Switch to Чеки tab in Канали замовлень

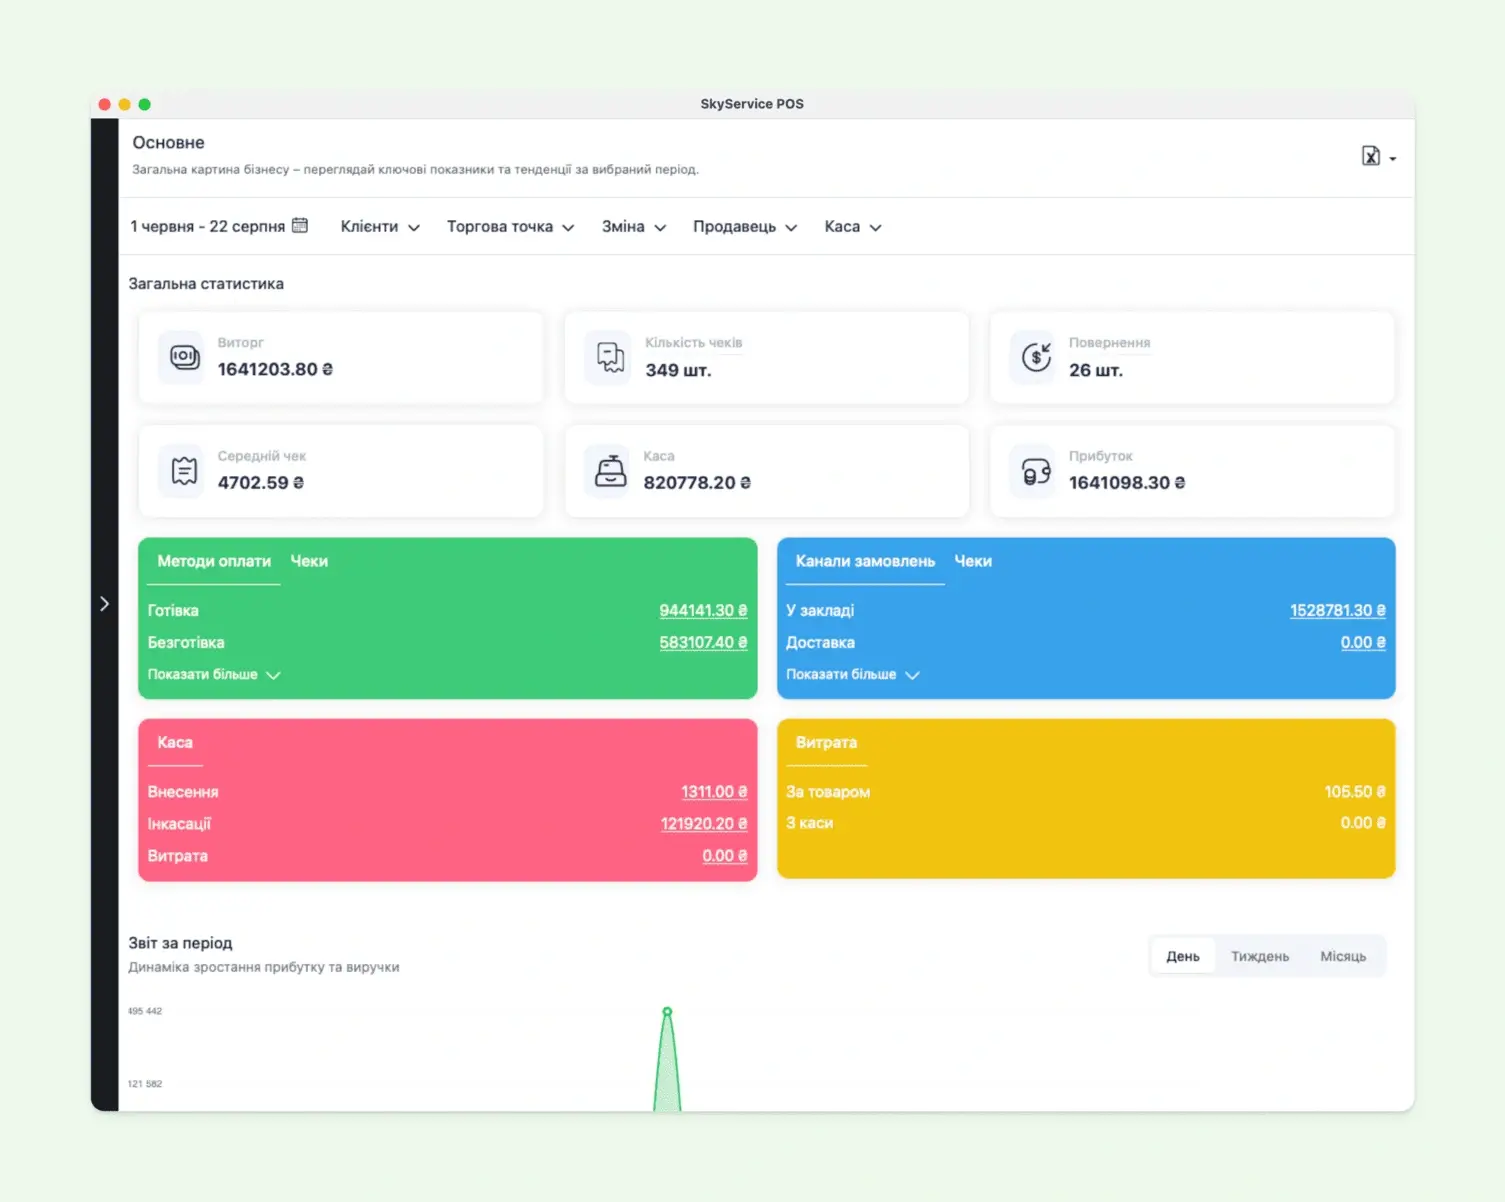click(x=972, y=561)
